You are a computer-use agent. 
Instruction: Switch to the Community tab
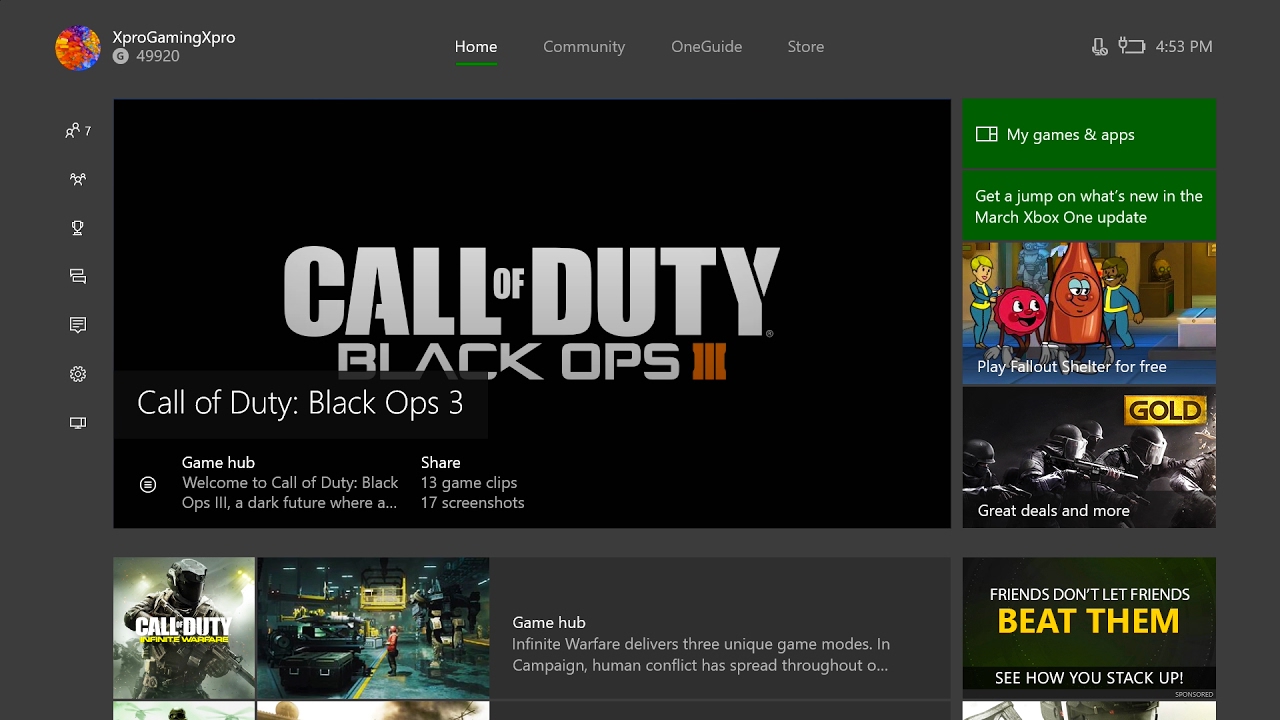coord(584,47)
